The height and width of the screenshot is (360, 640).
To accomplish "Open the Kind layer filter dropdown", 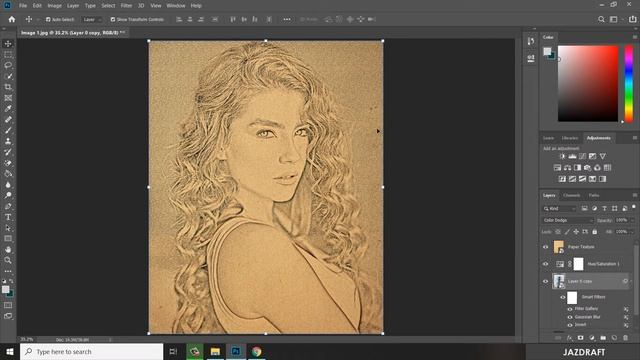I will (x=559, y=209).
